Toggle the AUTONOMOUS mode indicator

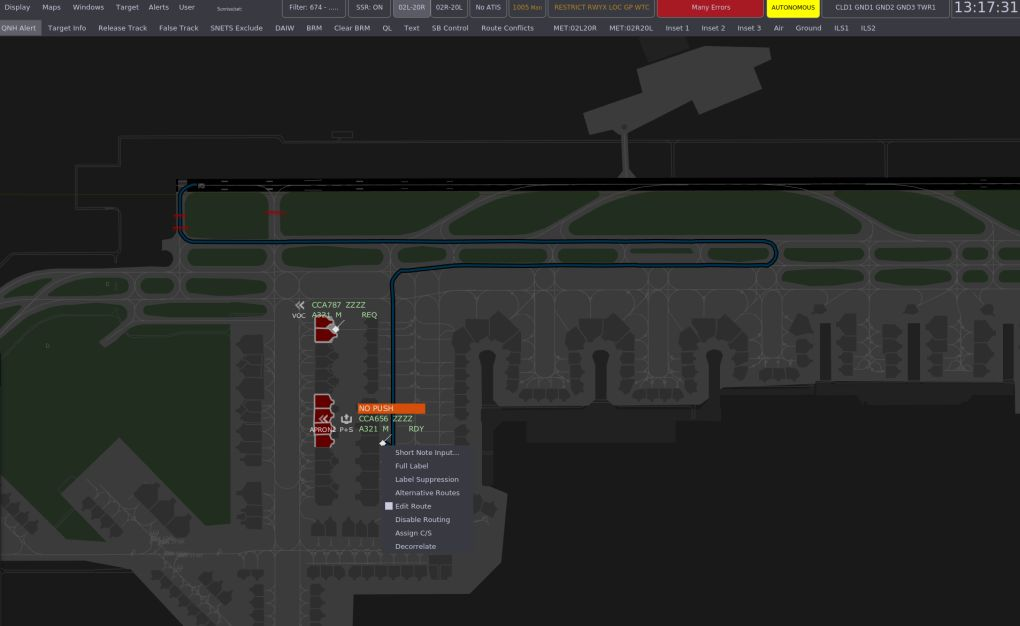point(793,7)
